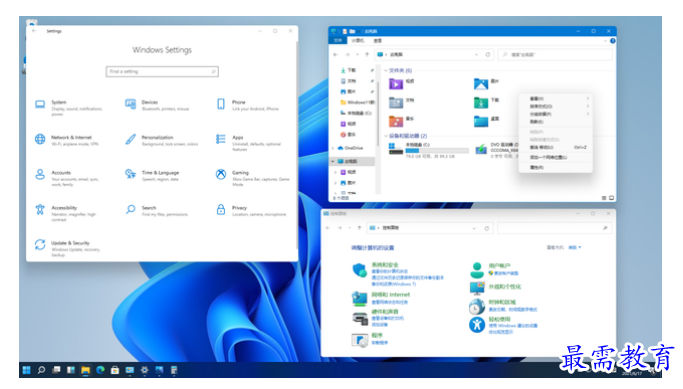Expand the ribbon chevron in File Explorer
This screenshot has width=683, height=389.
[605, 41]
